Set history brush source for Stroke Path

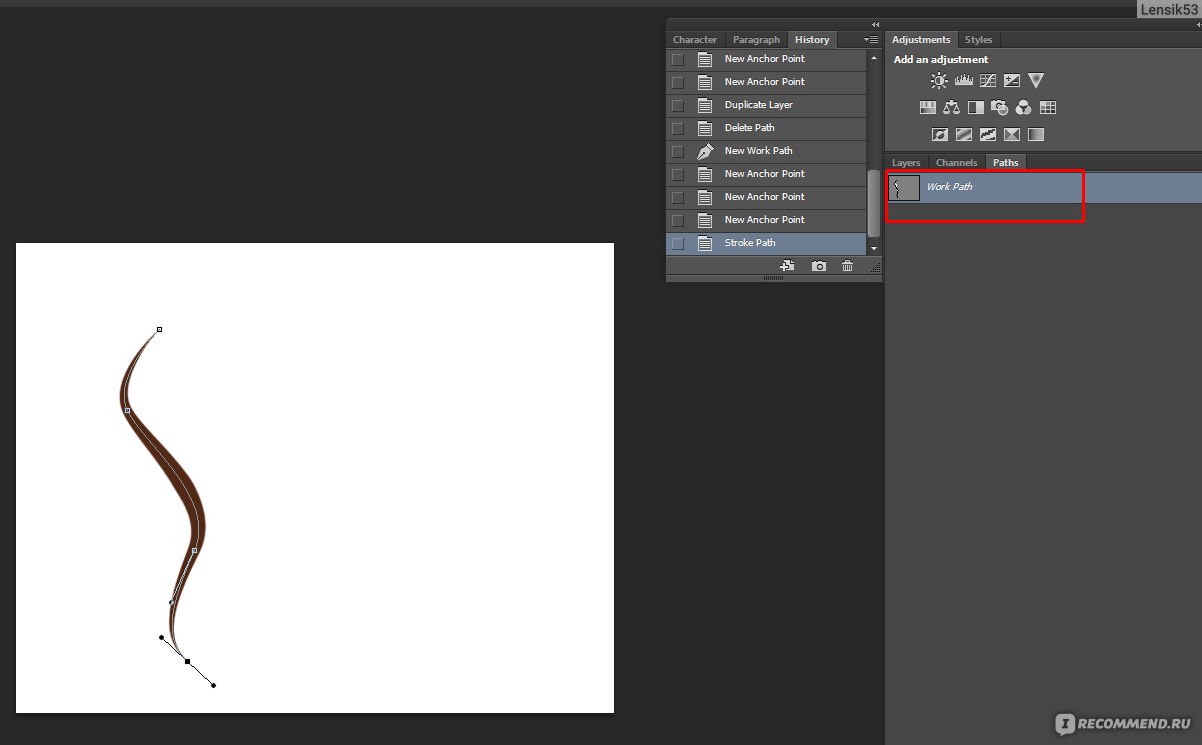[x=678, y=243]
